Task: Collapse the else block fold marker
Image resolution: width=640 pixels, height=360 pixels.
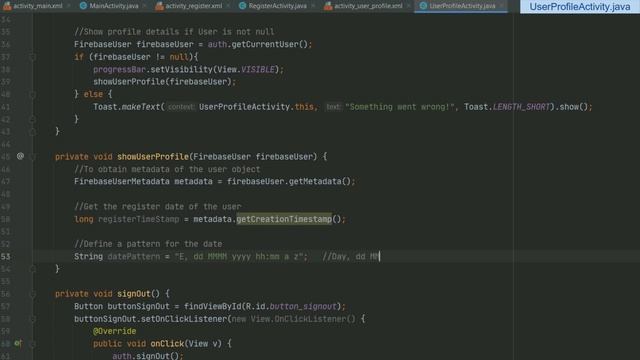Action: coord(33,94)
